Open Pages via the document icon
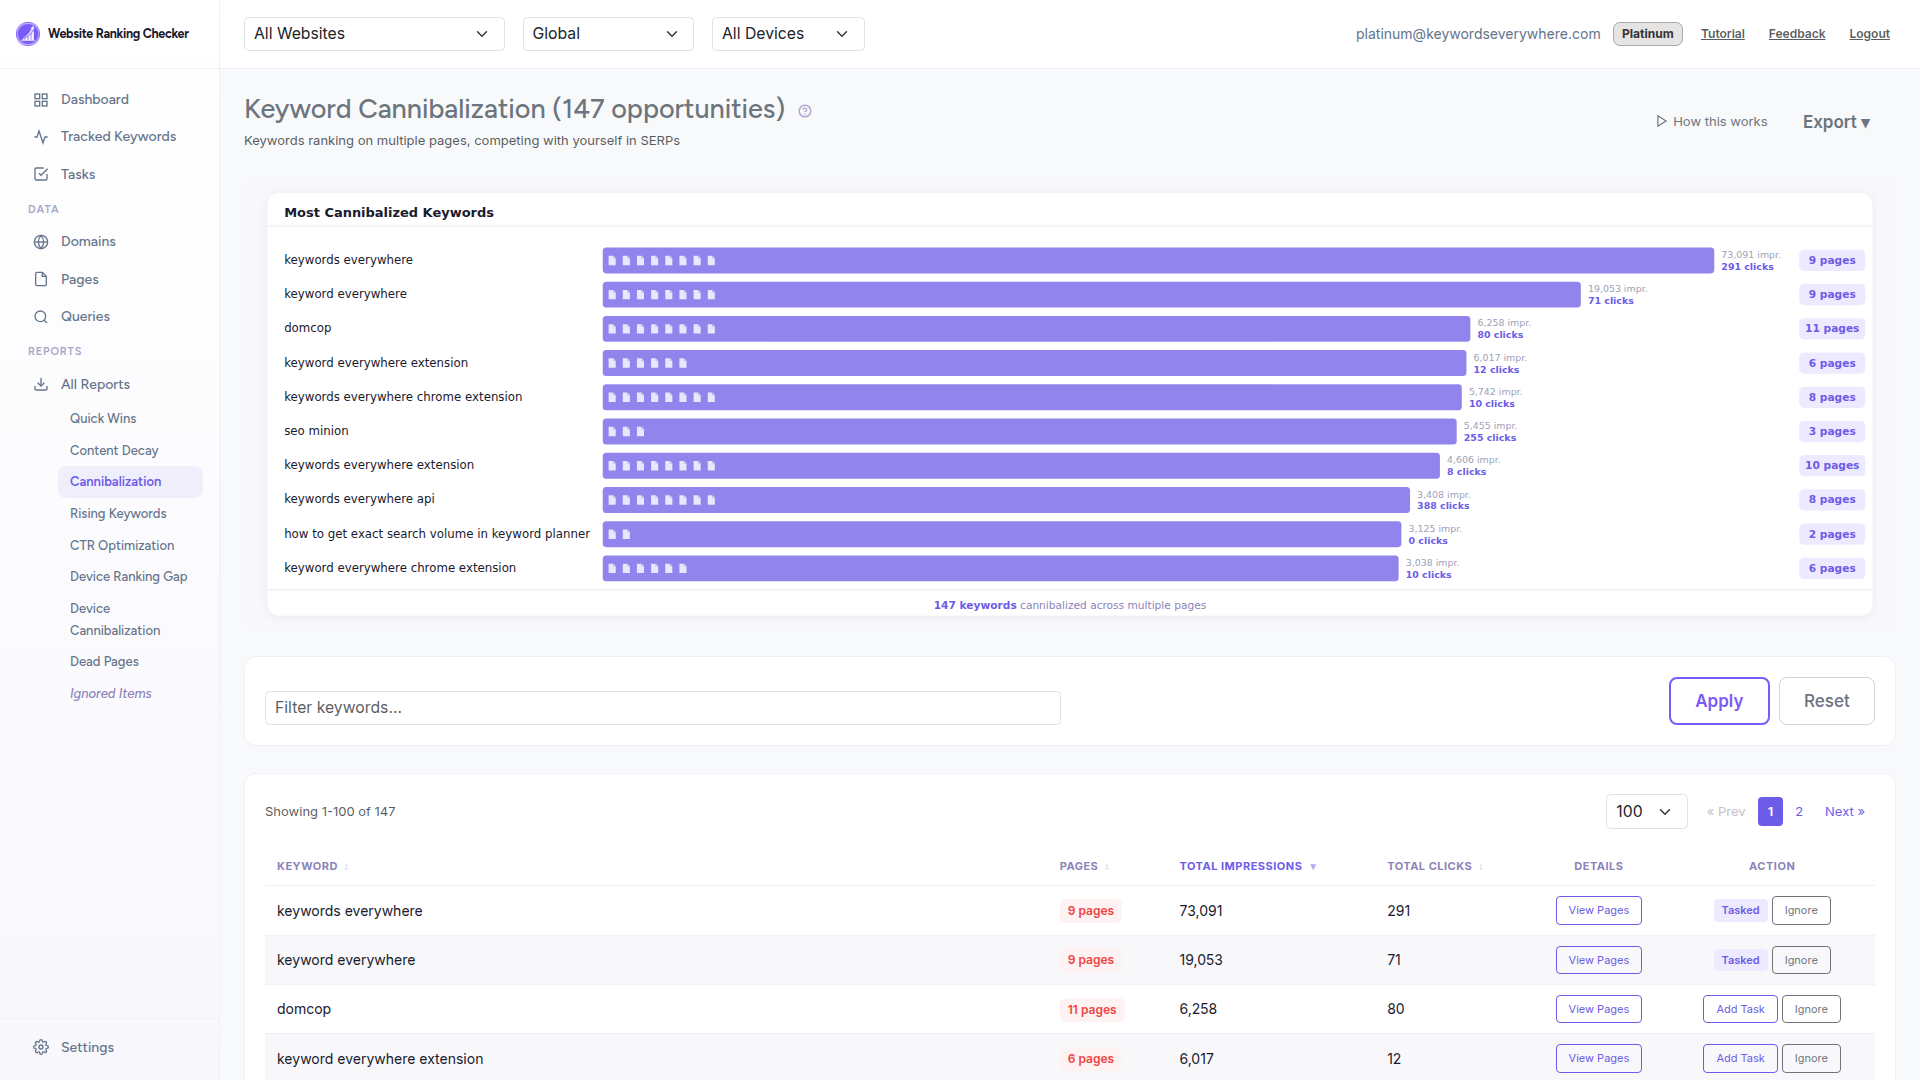 (41, 279)
